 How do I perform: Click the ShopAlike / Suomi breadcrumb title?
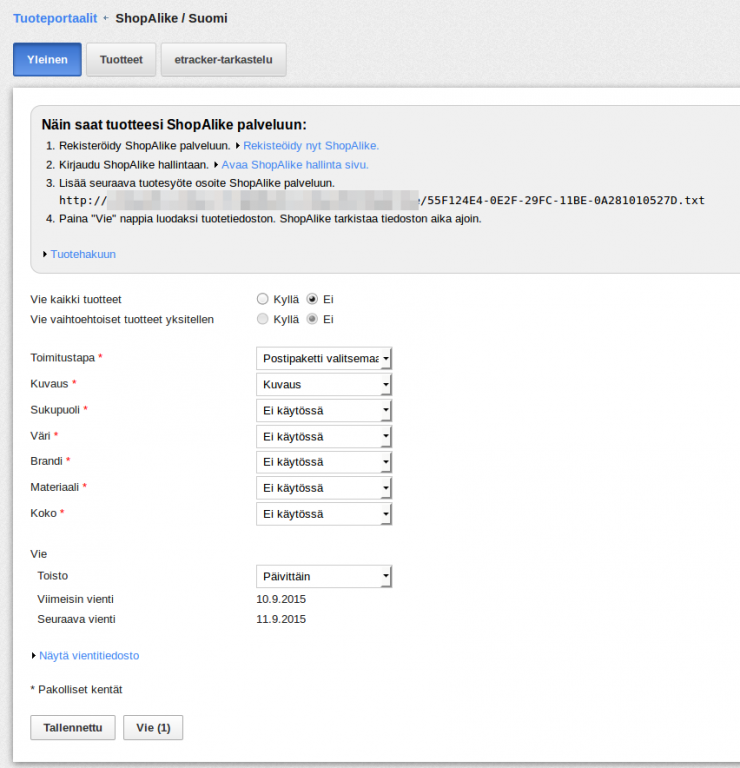(x=171, y=19)
